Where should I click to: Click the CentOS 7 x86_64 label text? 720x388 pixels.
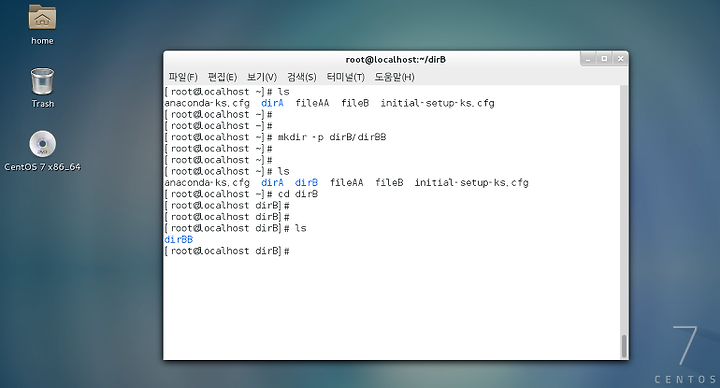click(42, 167)
